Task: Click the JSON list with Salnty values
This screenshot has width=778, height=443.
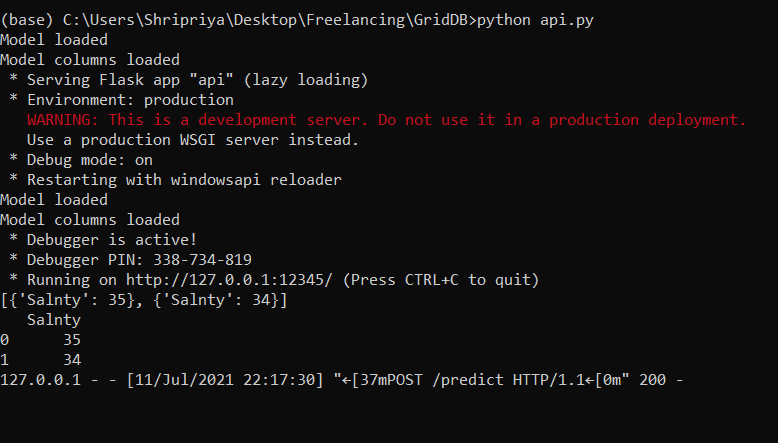Action: click(x=144, y=299)
